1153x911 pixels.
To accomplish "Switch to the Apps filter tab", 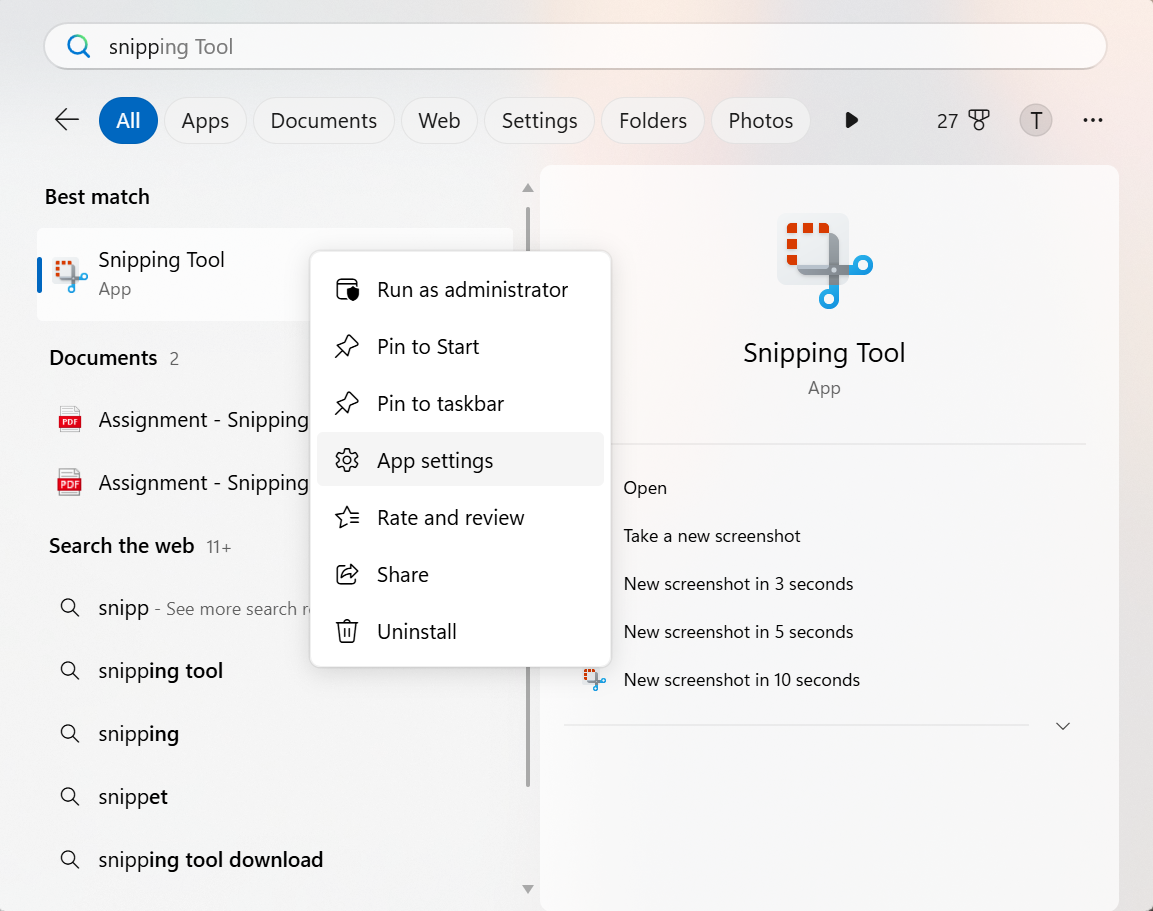I will tap(205, 120).
